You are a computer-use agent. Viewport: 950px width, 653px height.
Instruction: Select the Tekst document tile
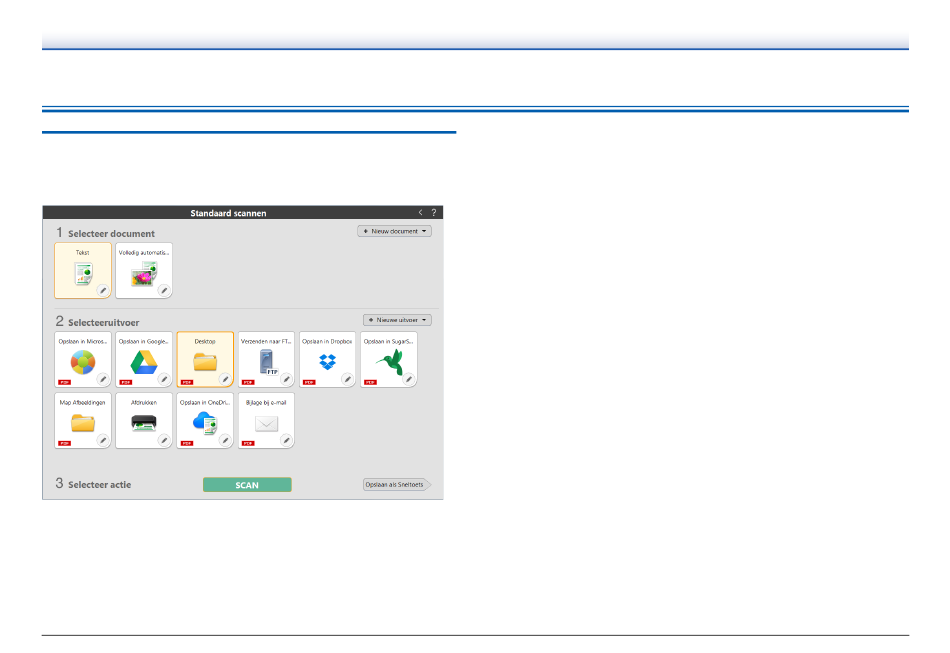click(x=83, y=270)
